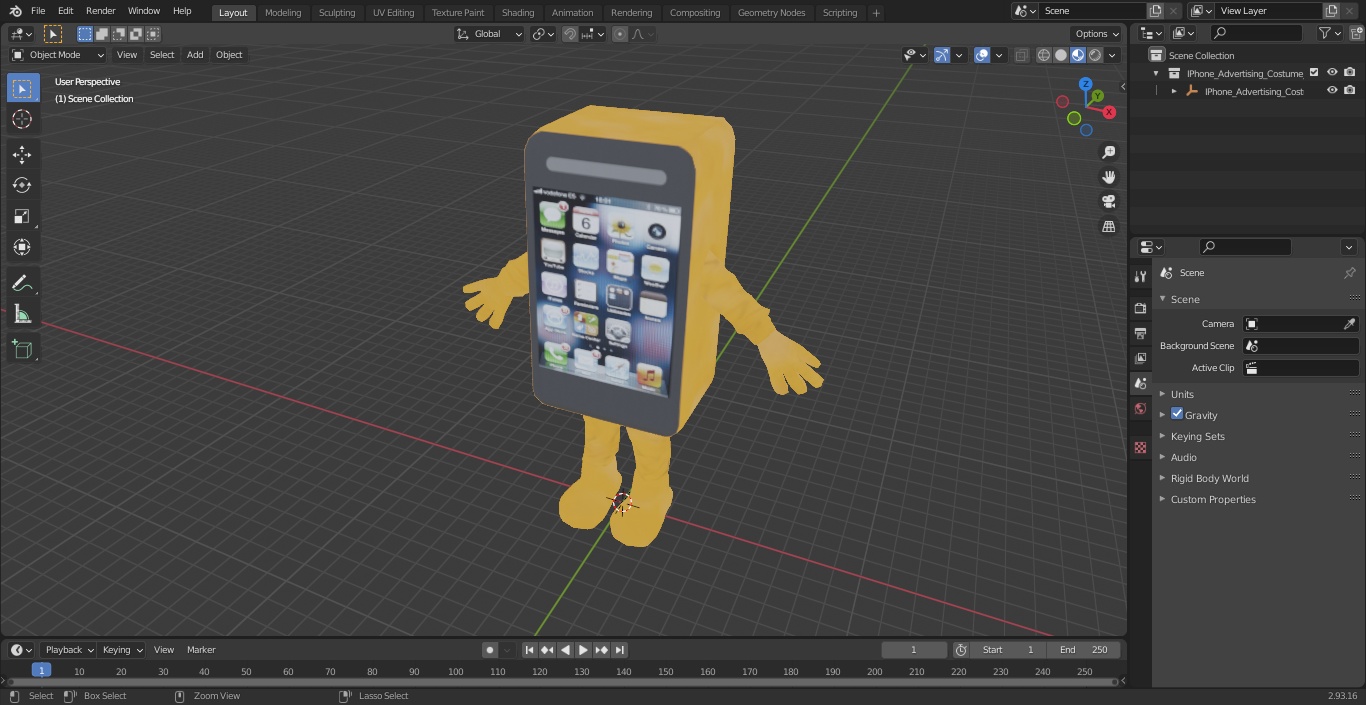Open the Global transform orientation dropdown
The height and width of the screenshot is (705, 1366).
point(489,34)
